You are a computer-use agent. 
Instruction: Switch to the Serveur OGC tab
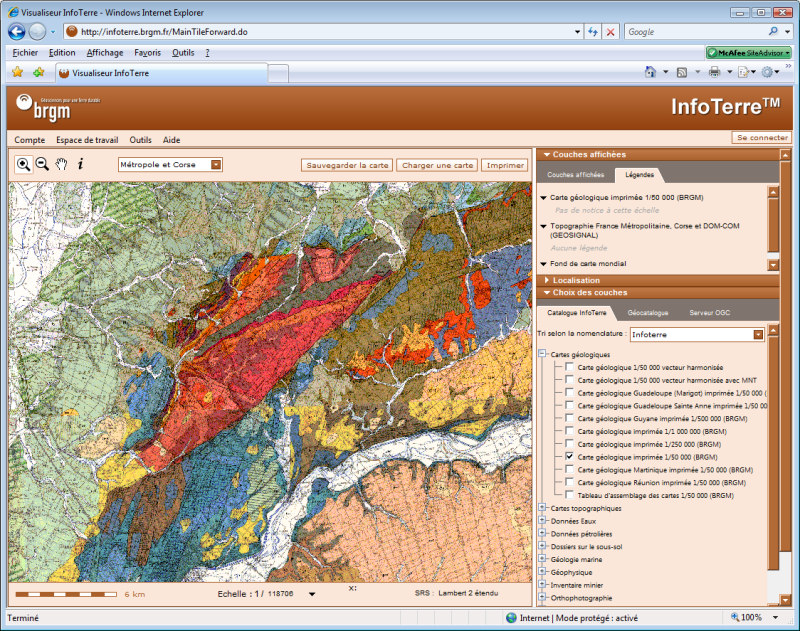[x=710, y=313]
